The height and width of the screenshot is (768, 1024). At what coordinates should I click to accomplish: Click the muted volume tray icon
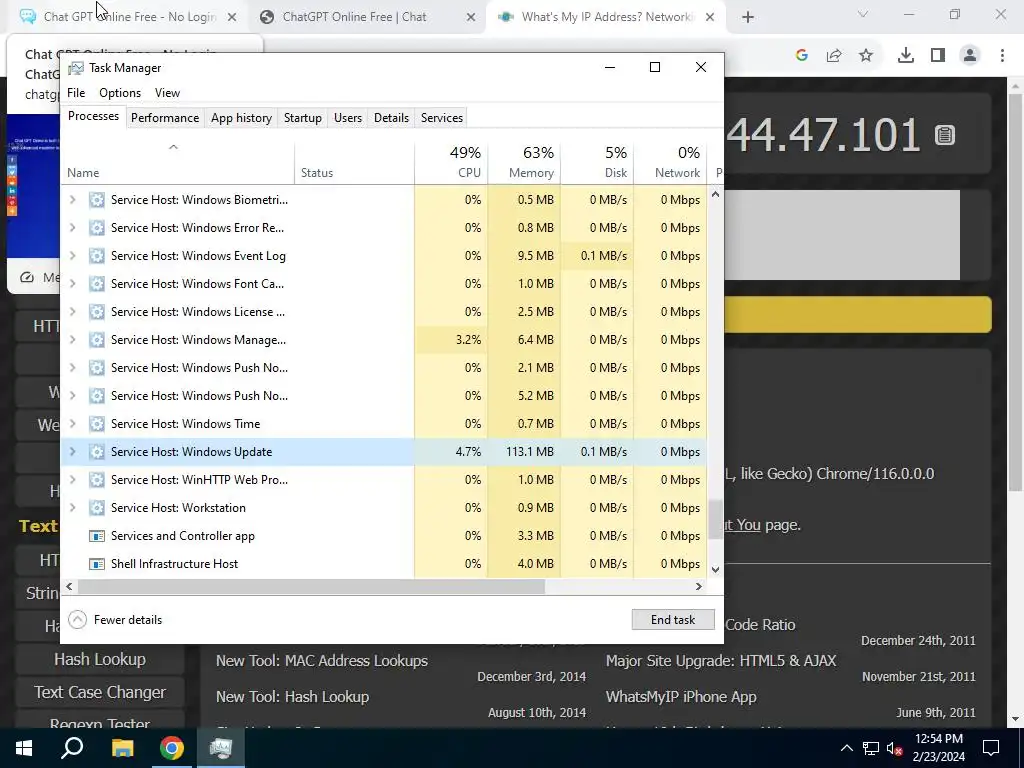tap(895, 748)
